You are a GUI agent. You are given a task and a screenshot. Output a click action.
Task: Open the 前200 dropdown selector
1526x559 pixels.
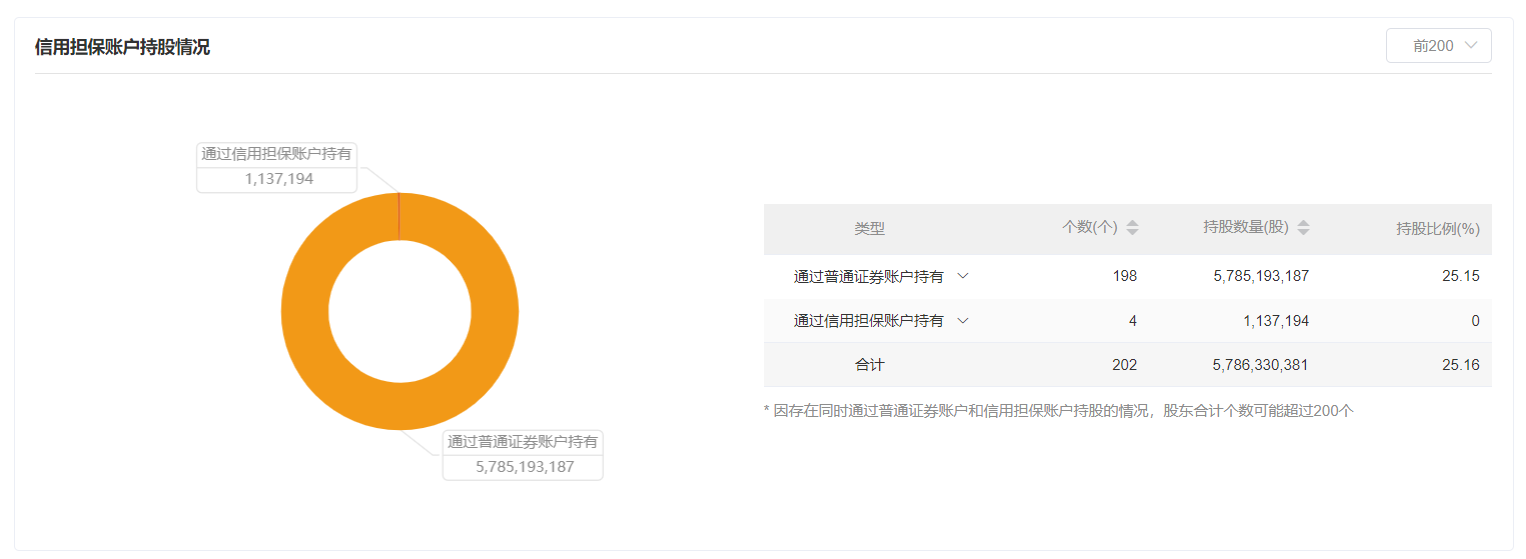tap(1438, 46)
